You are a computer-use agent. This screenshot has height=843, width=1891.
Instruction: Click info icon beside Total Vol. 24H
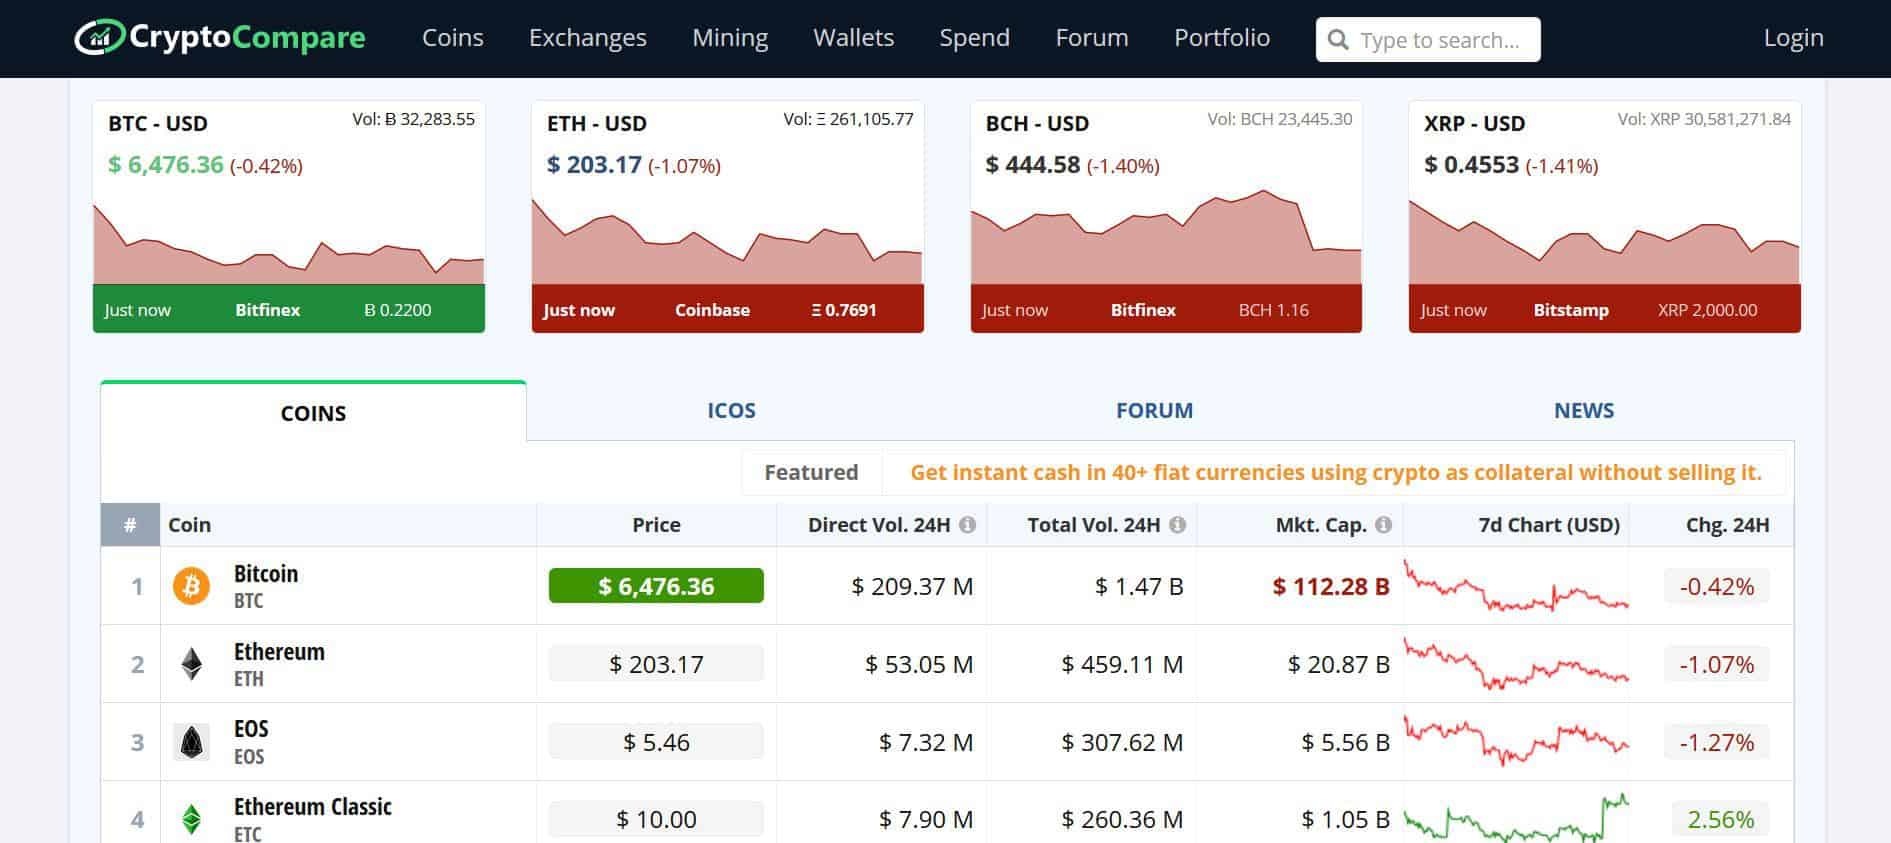(1177, 525)
